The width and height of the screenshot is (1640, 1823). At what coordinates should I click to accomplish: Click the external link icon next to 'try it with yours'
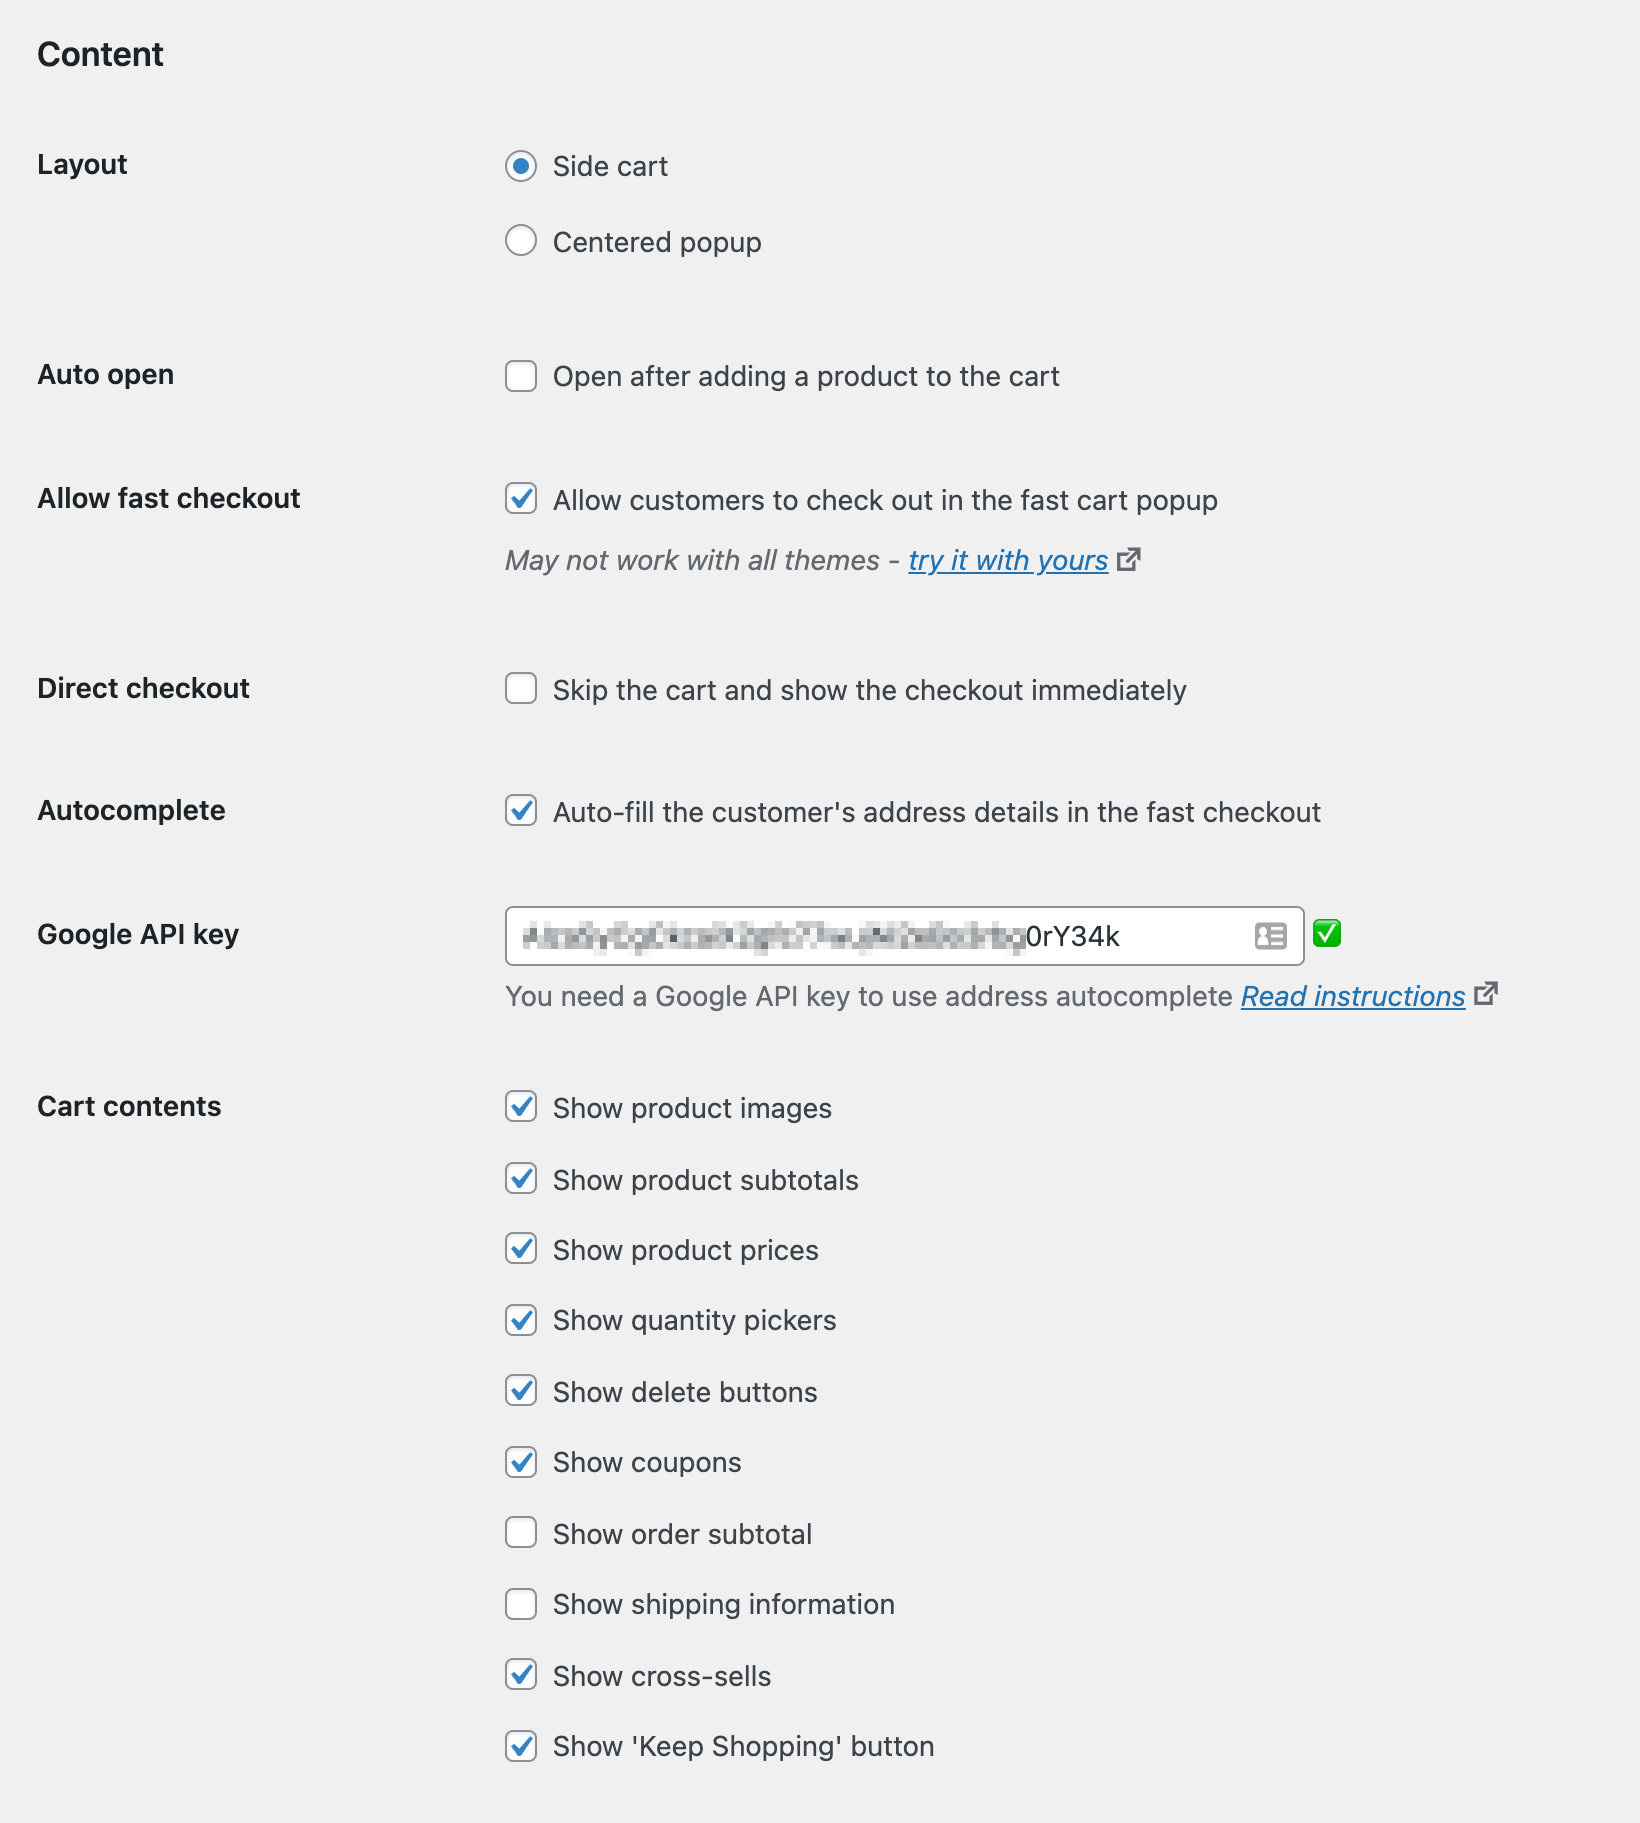(1129, 559)
